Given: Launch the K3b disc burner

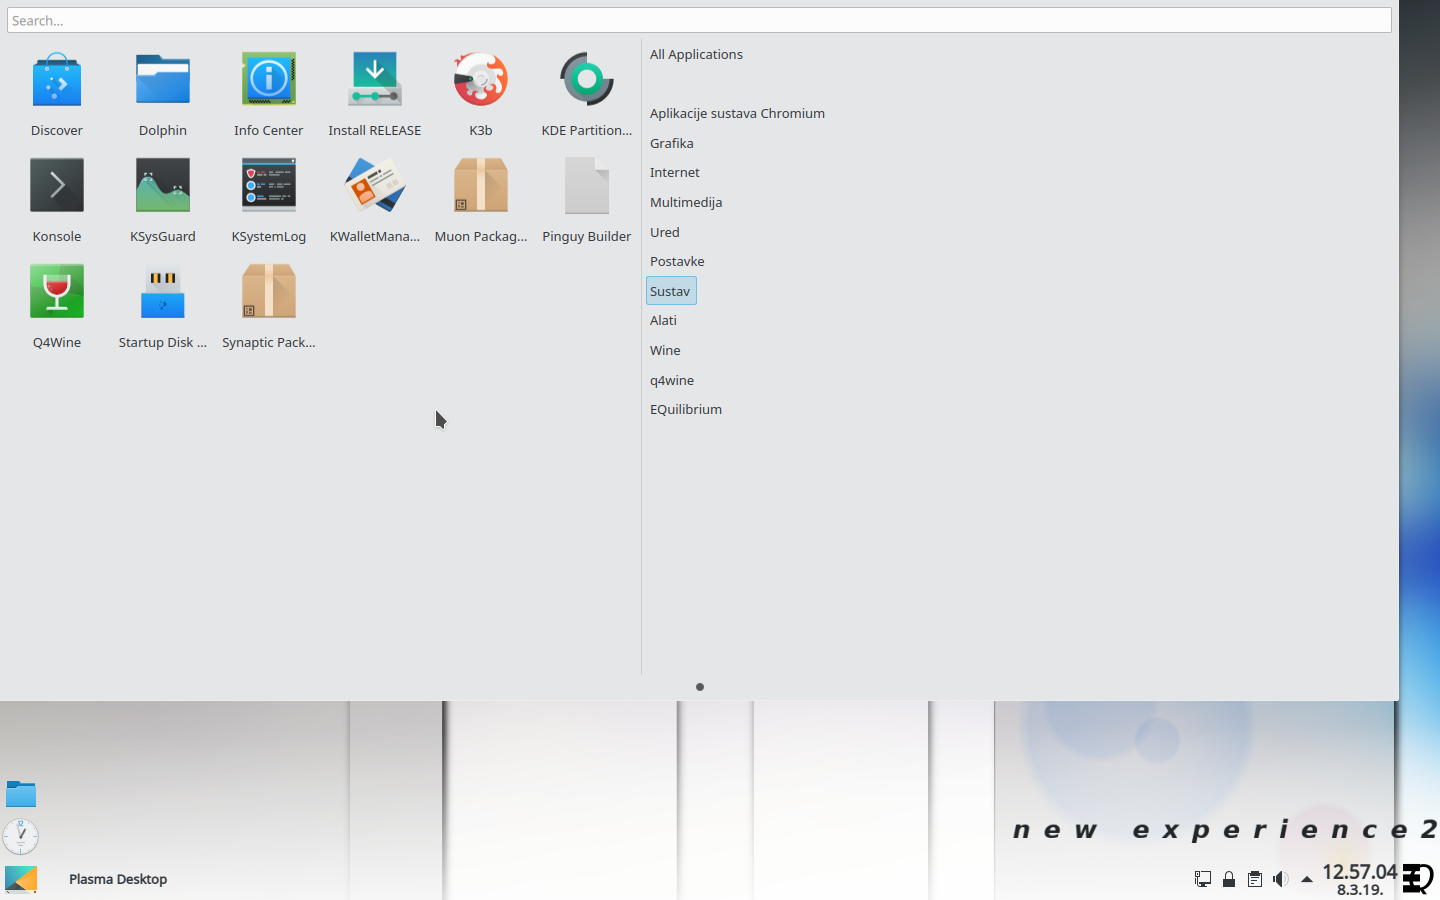Looking at the screenshot, I should point(481,95).
